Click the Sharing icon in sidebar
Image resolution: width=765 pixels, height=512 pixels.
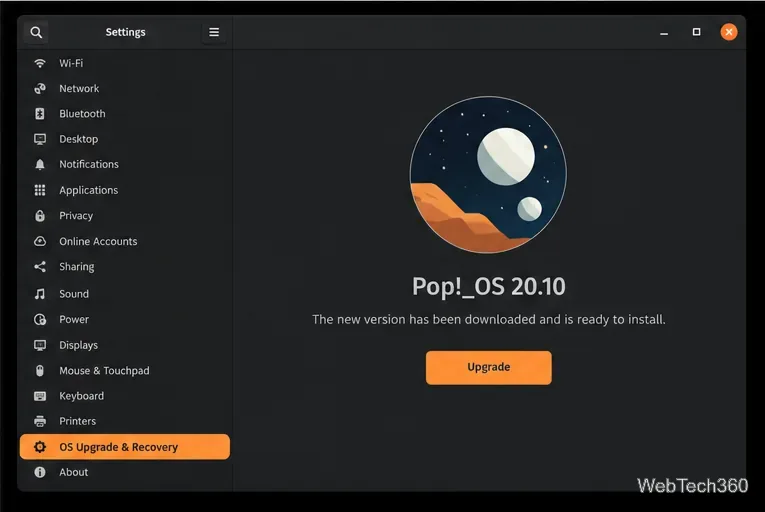pos(40,266)
